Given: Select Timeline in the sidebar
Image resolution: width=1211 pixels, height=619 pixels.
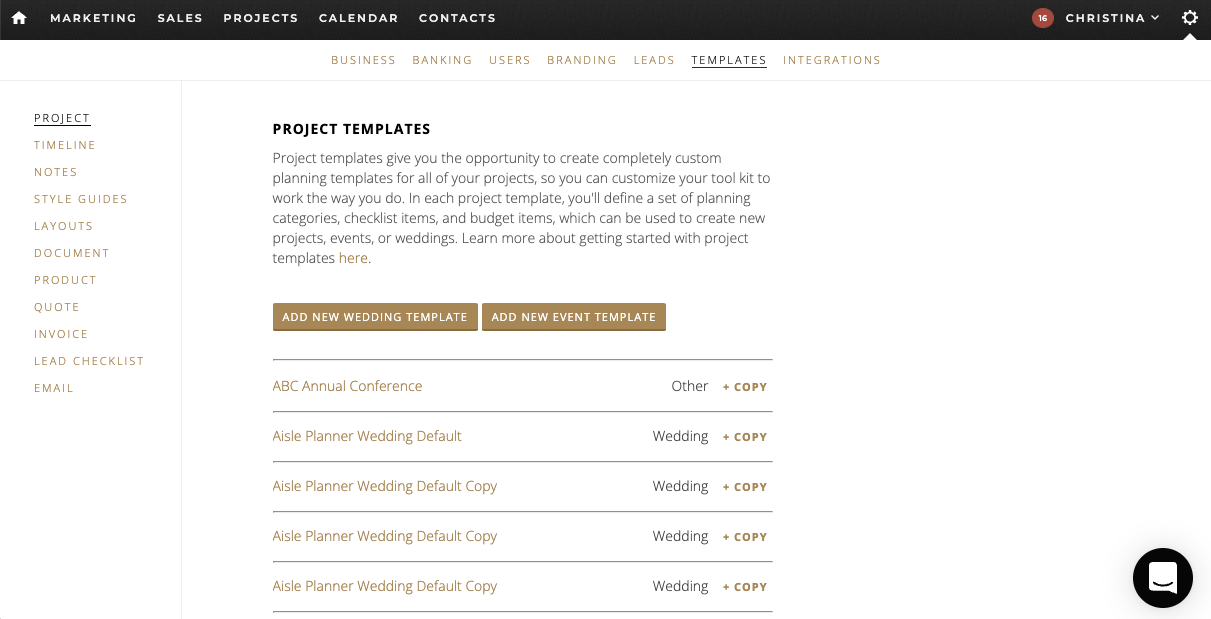Looking at the screenshot, I should [65, 145].
